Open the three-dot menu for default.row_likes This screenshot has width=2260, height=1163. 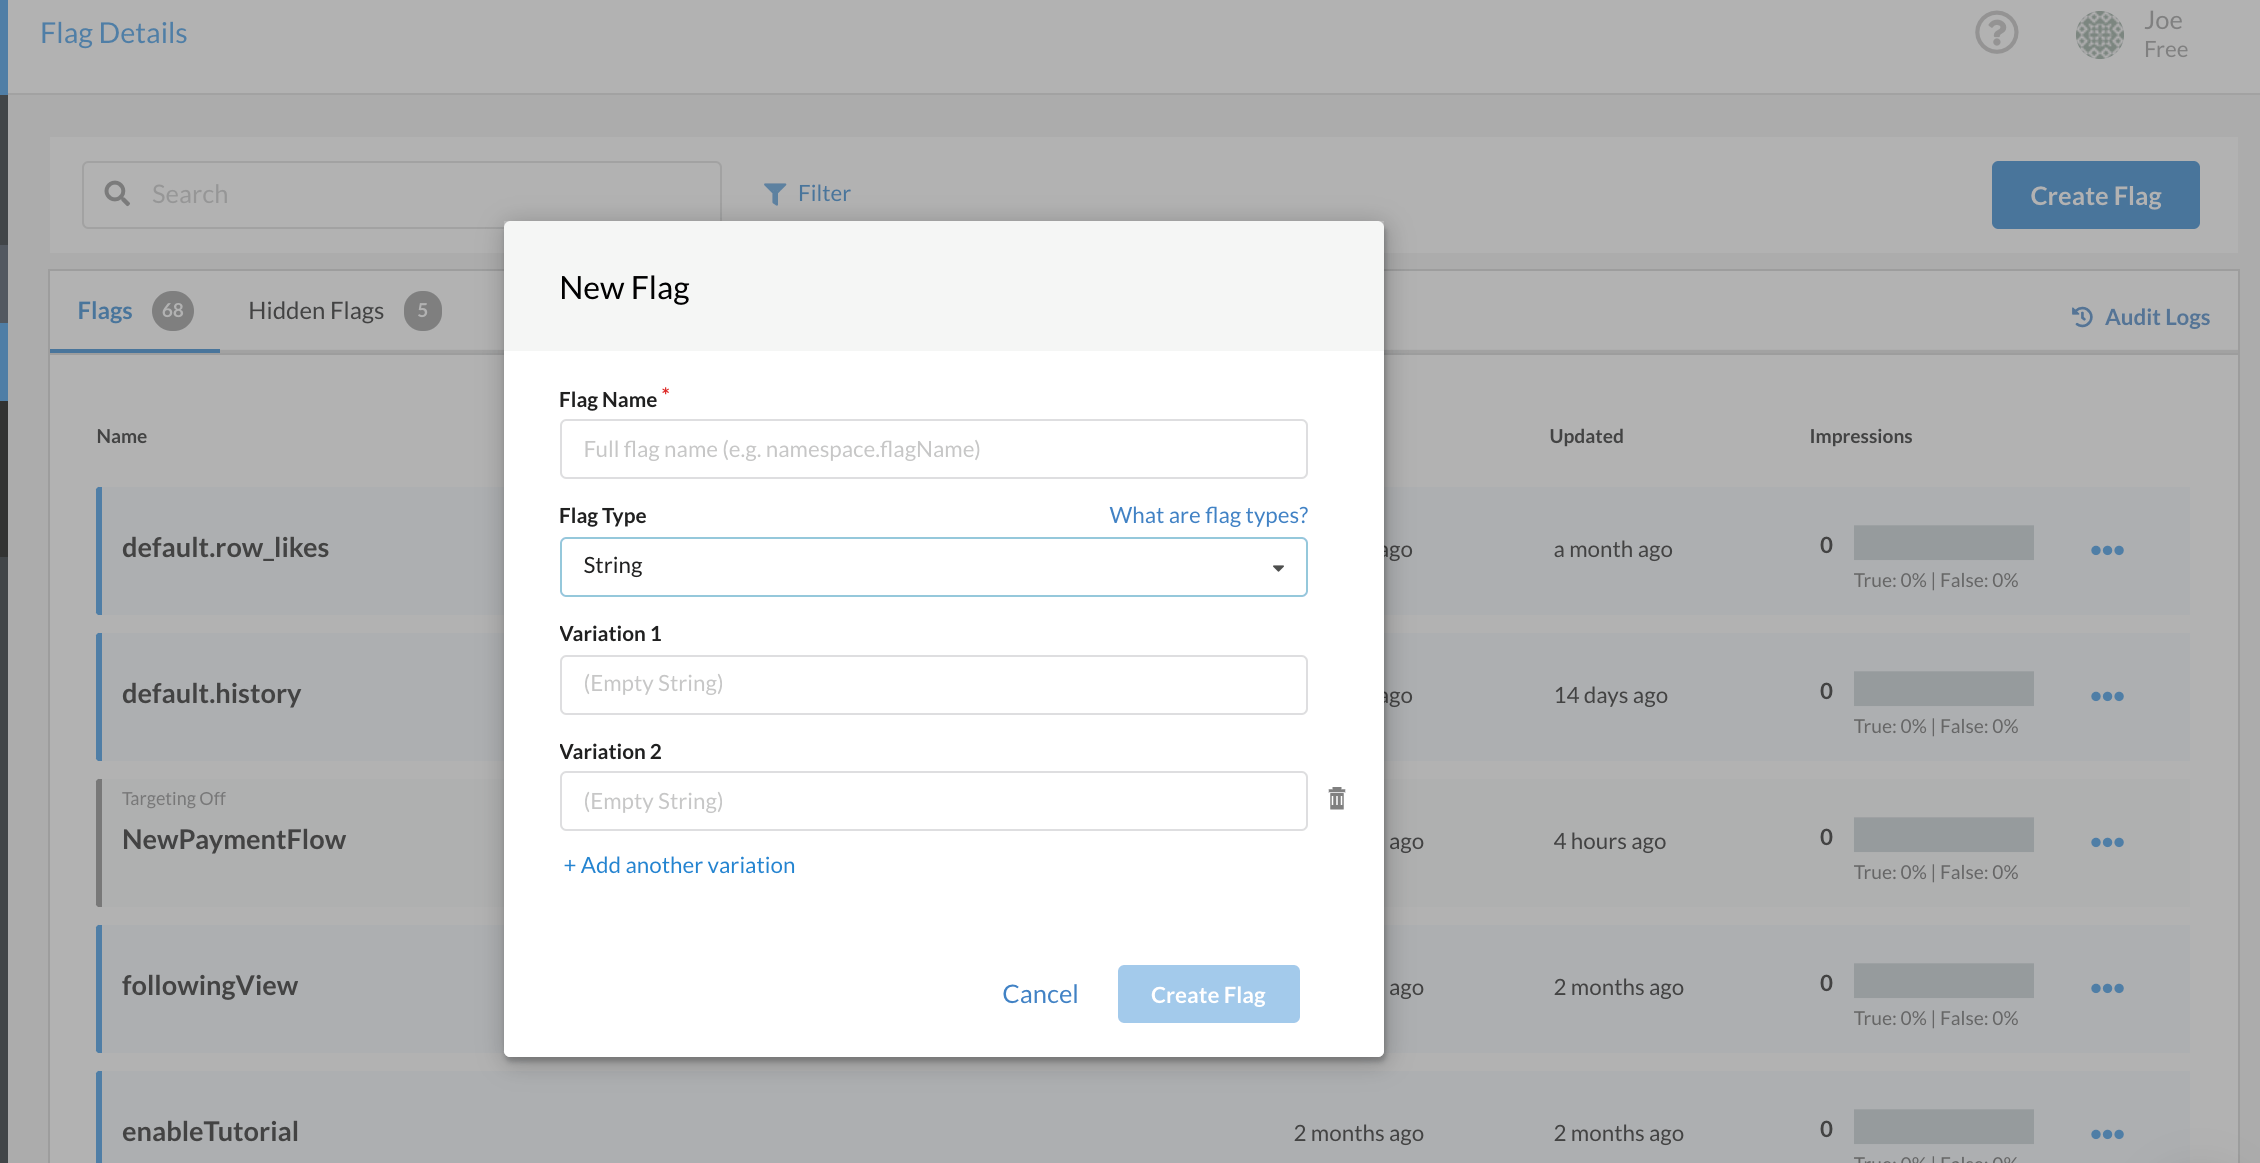click(2107, 549)
